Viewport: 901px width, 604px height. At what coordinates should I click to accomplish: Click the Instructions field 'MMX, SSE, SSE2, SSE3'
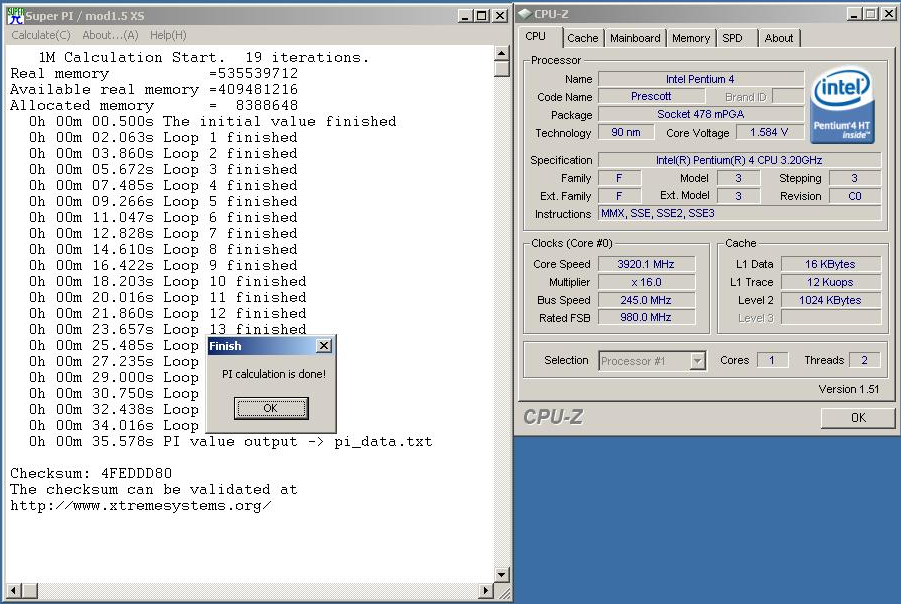[739, 213]
